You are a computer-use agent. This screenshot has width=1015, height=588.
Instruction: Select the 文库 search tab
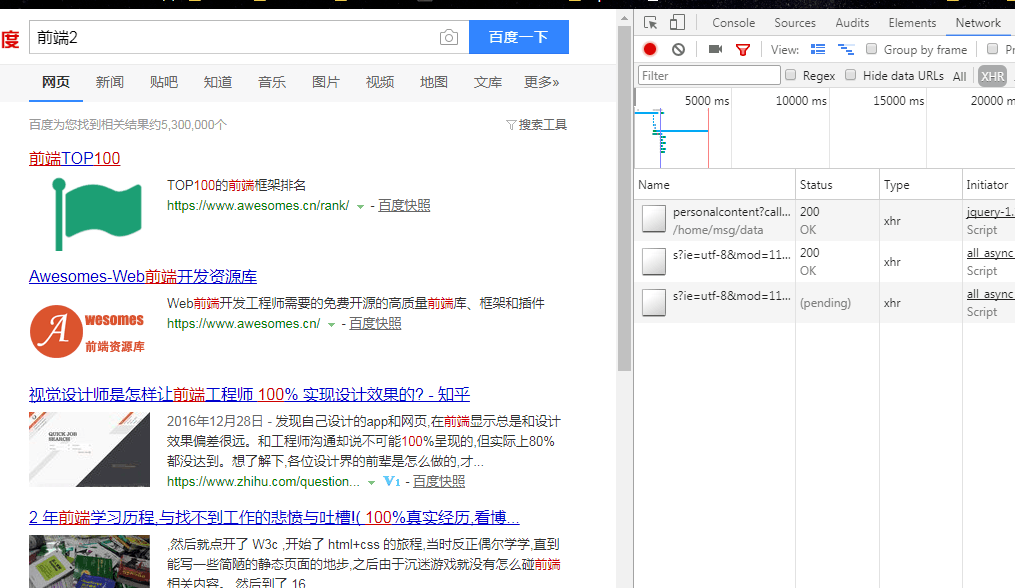488,82
